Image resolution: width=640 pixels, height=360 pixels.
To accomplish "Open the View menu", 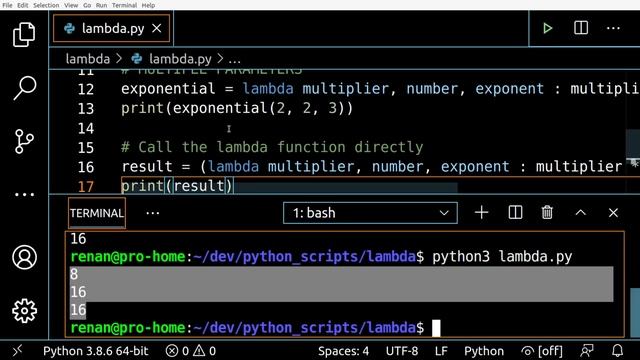I will [71, 5].
